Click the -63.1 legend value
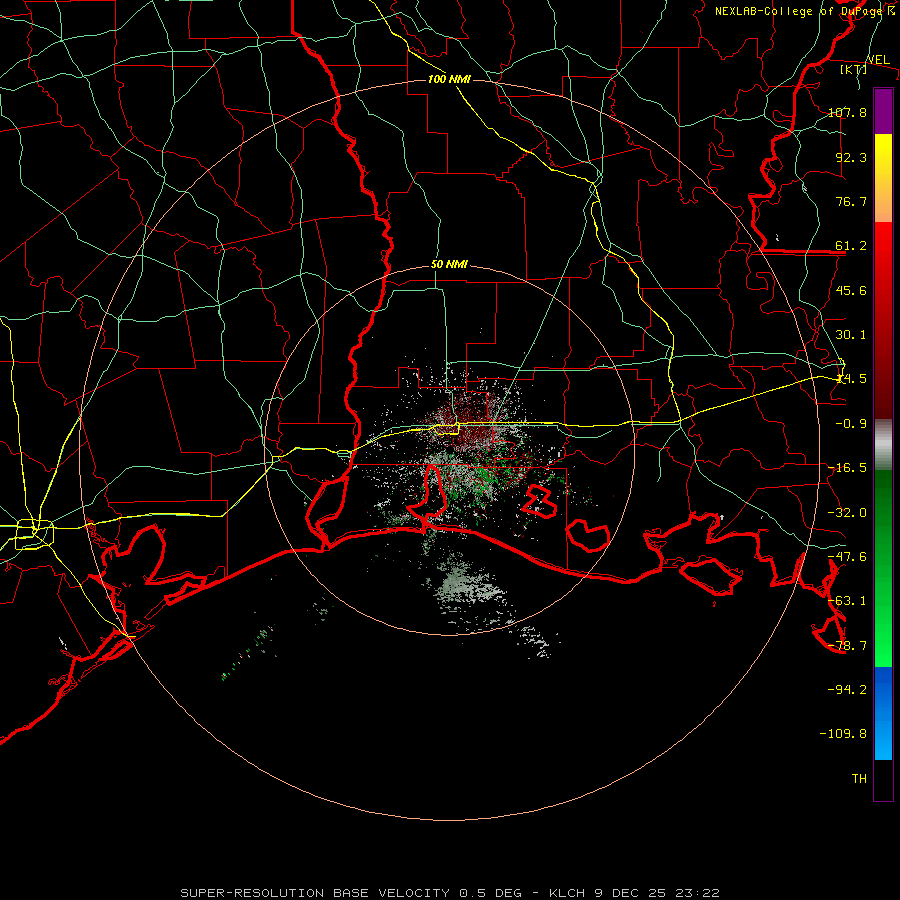The height and width of the screenshot is (900, 900). [847, 601]
